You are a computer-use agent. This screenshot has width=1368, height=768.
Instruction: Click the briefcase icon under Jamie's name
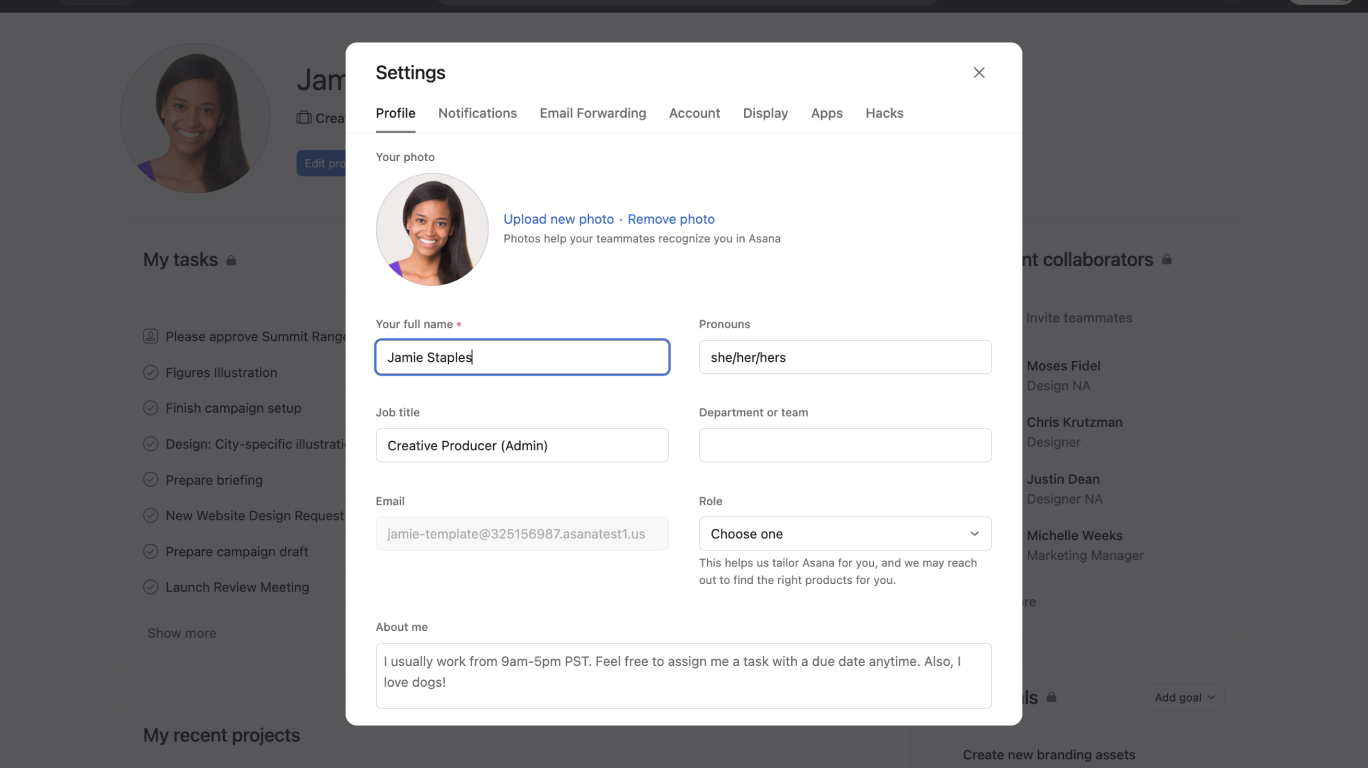click(x=305, y=117)
